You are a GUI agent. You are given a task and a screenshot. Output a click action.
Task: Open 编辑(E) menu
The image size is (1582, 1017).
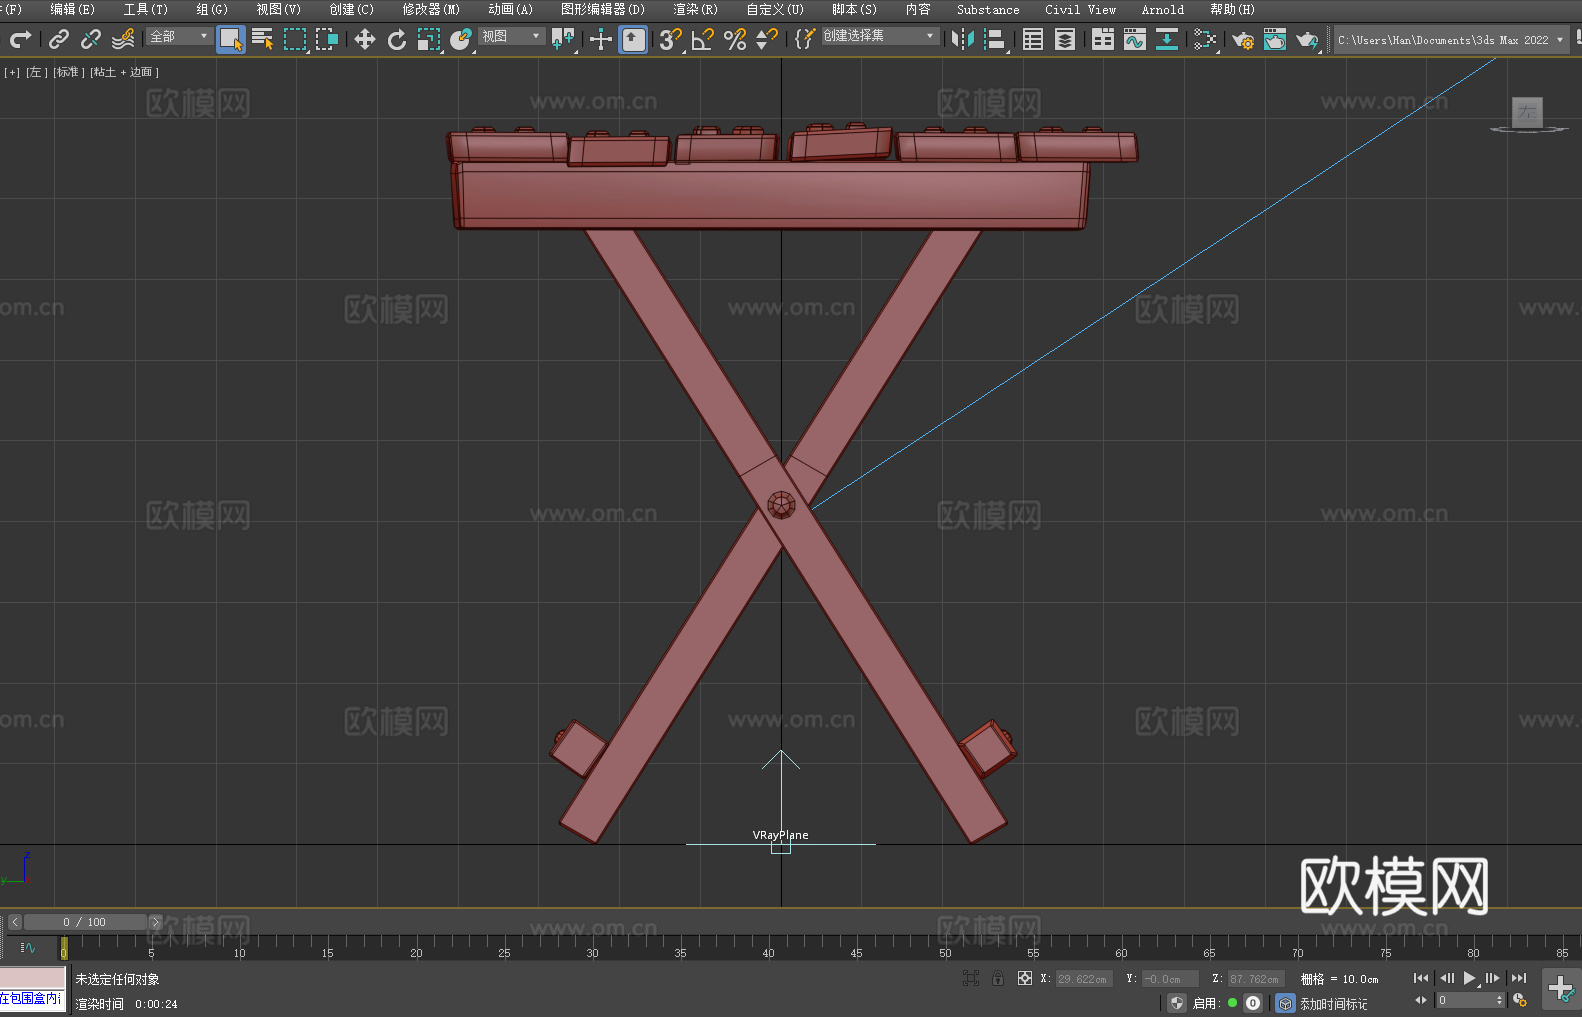coord(73,9)
